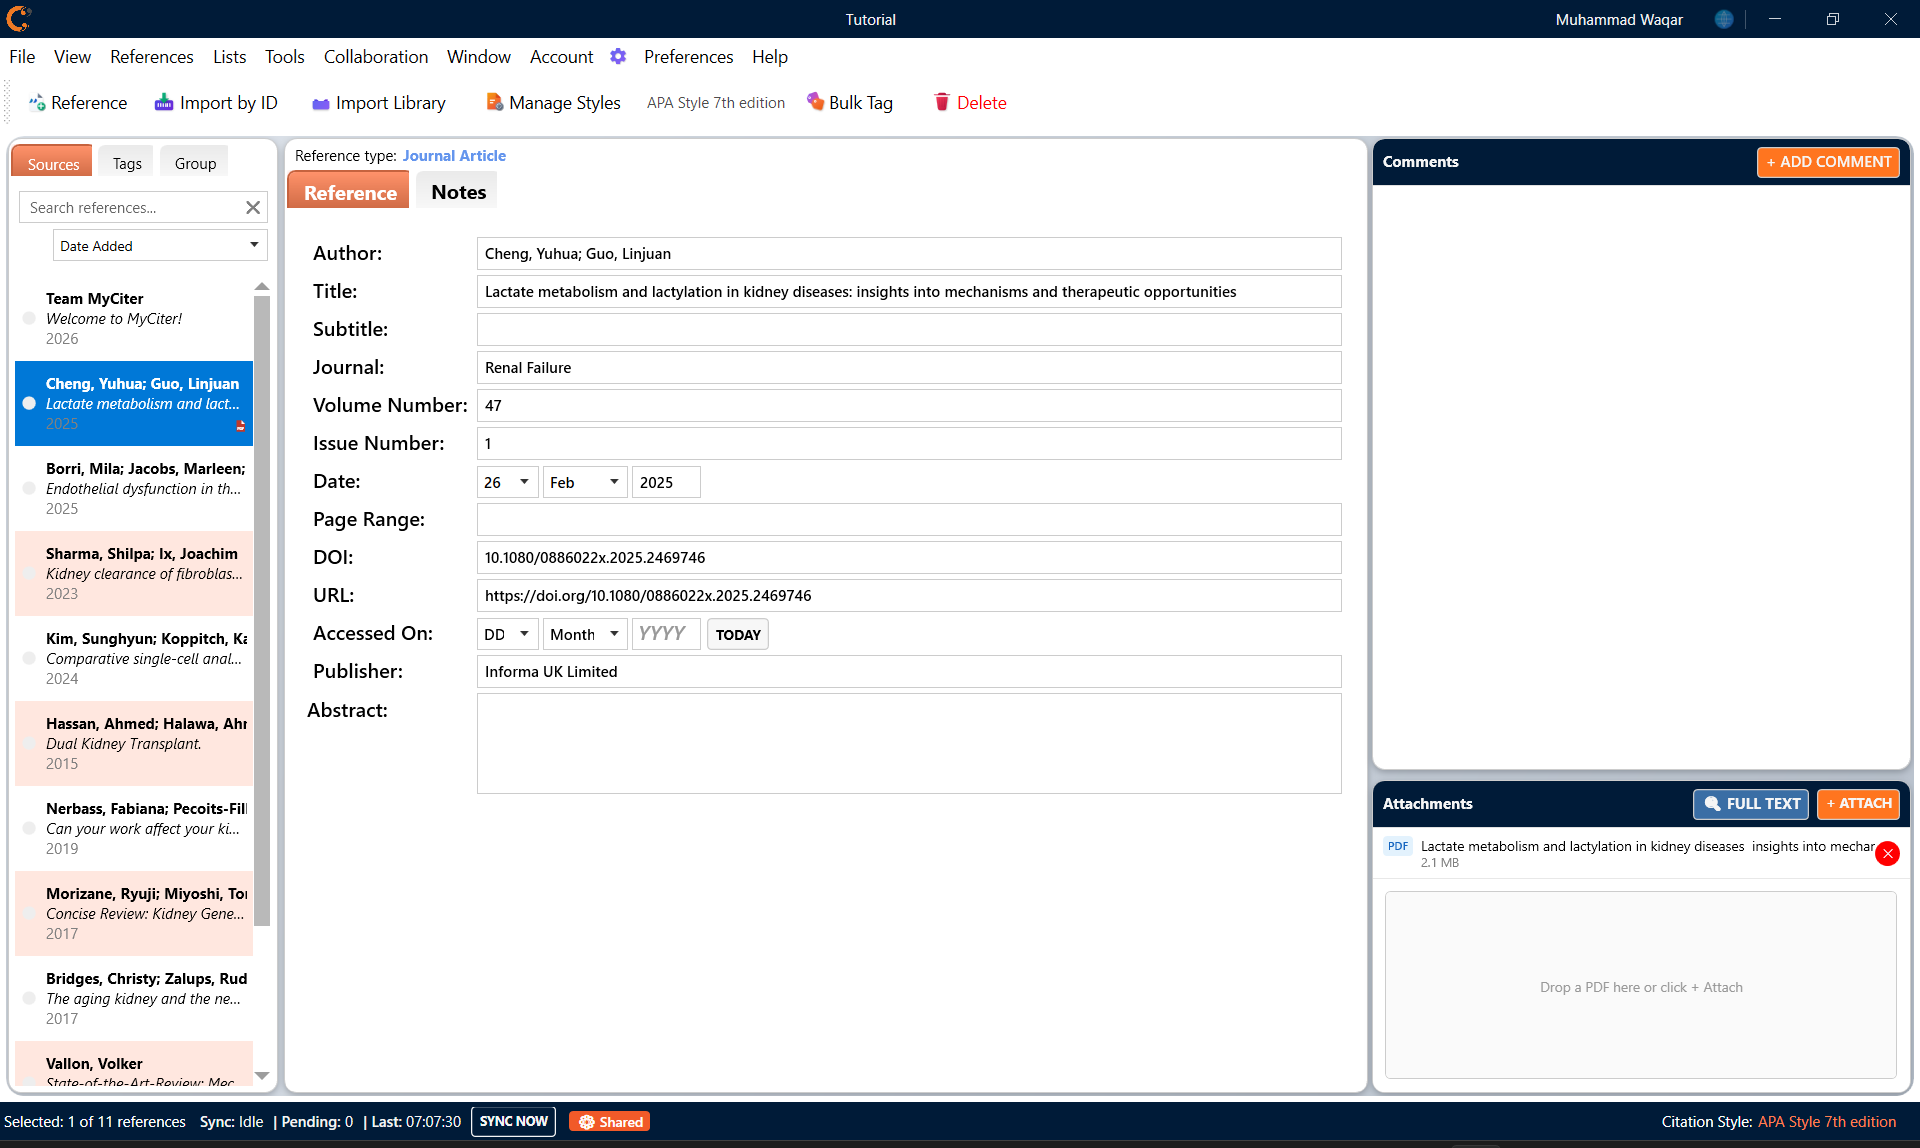Click the MyCiter logo icon
Image resolution: width=1920 pixels, height=1148 pixels.
[x=18, y=18]
